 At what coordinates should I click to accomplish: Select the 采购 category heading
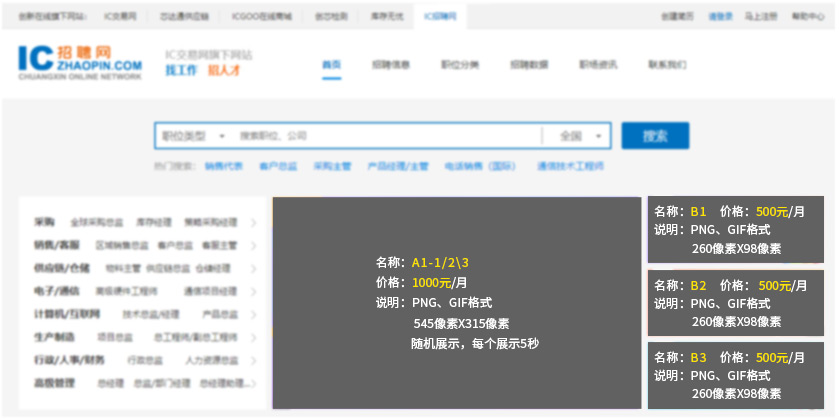pyautogui.click(x=44, y=222)
